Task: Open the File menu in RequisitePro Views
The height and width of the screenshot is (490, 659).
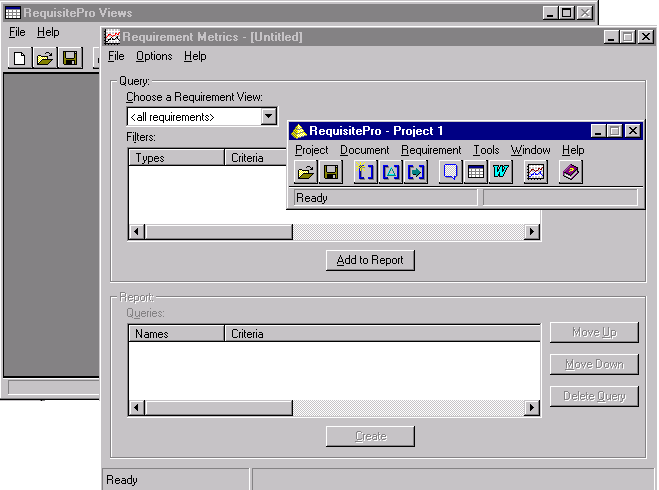Action: pos(17,32)
